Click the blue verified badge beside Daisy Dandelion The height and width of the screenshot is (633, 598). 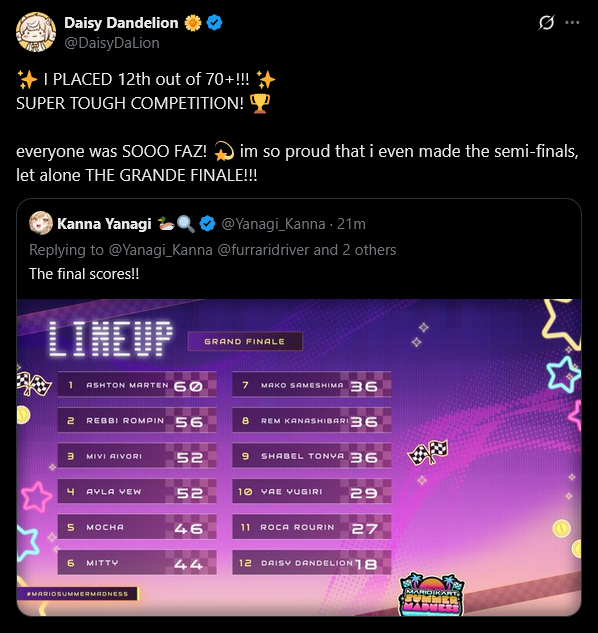214,23
